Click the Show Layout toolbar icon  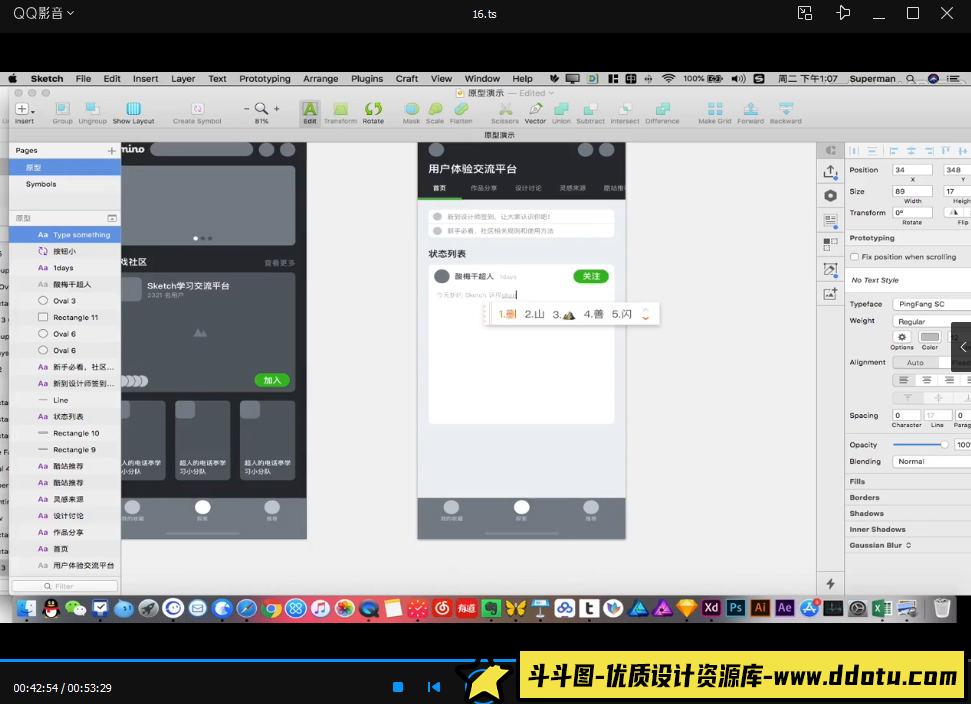click(133, 113)
